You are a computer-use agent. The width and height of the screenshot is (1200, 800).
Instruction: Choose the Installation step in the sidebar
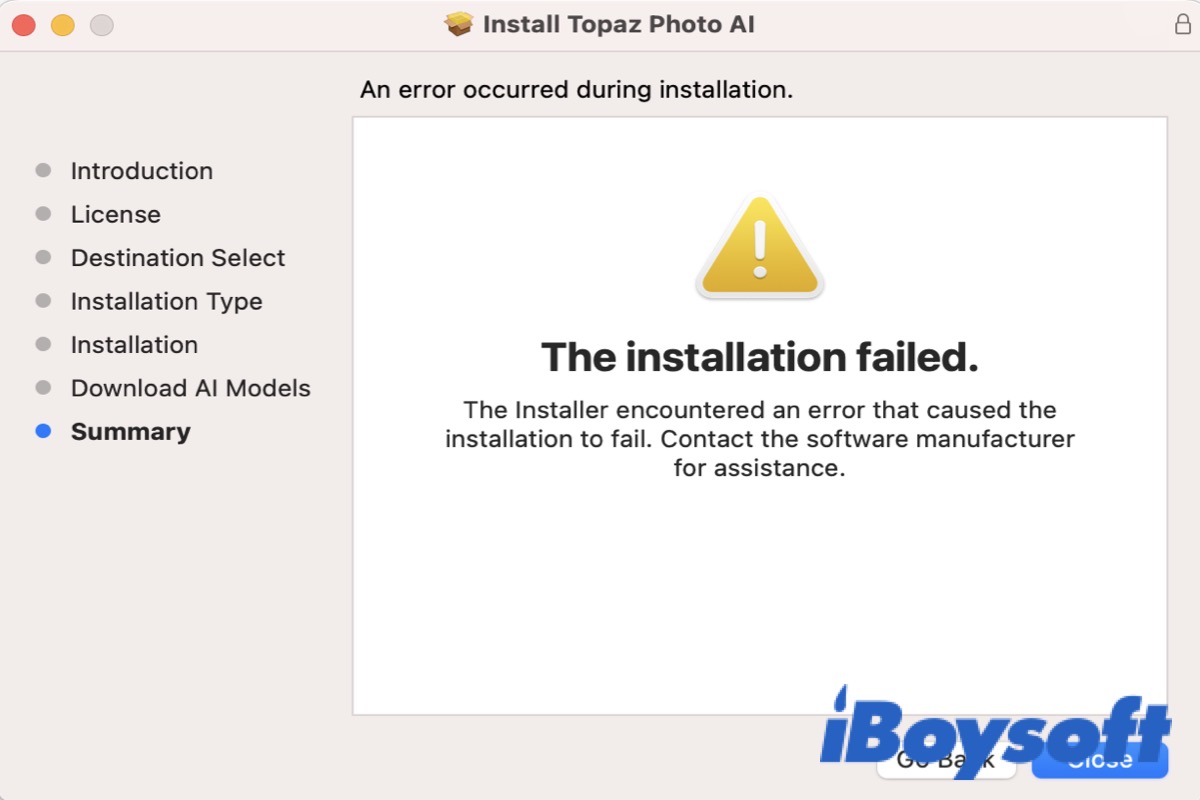pyautogui.click(x=134, y=345)
